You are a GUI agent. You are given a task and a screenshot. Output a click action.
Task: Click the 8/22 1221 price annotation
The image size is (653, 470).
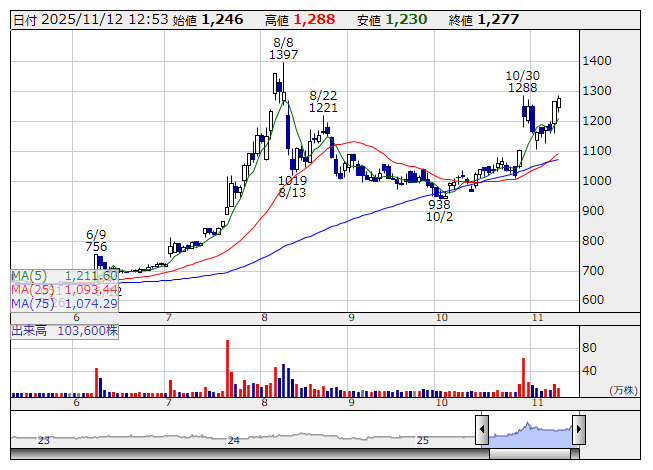click(x=322, y=100)
